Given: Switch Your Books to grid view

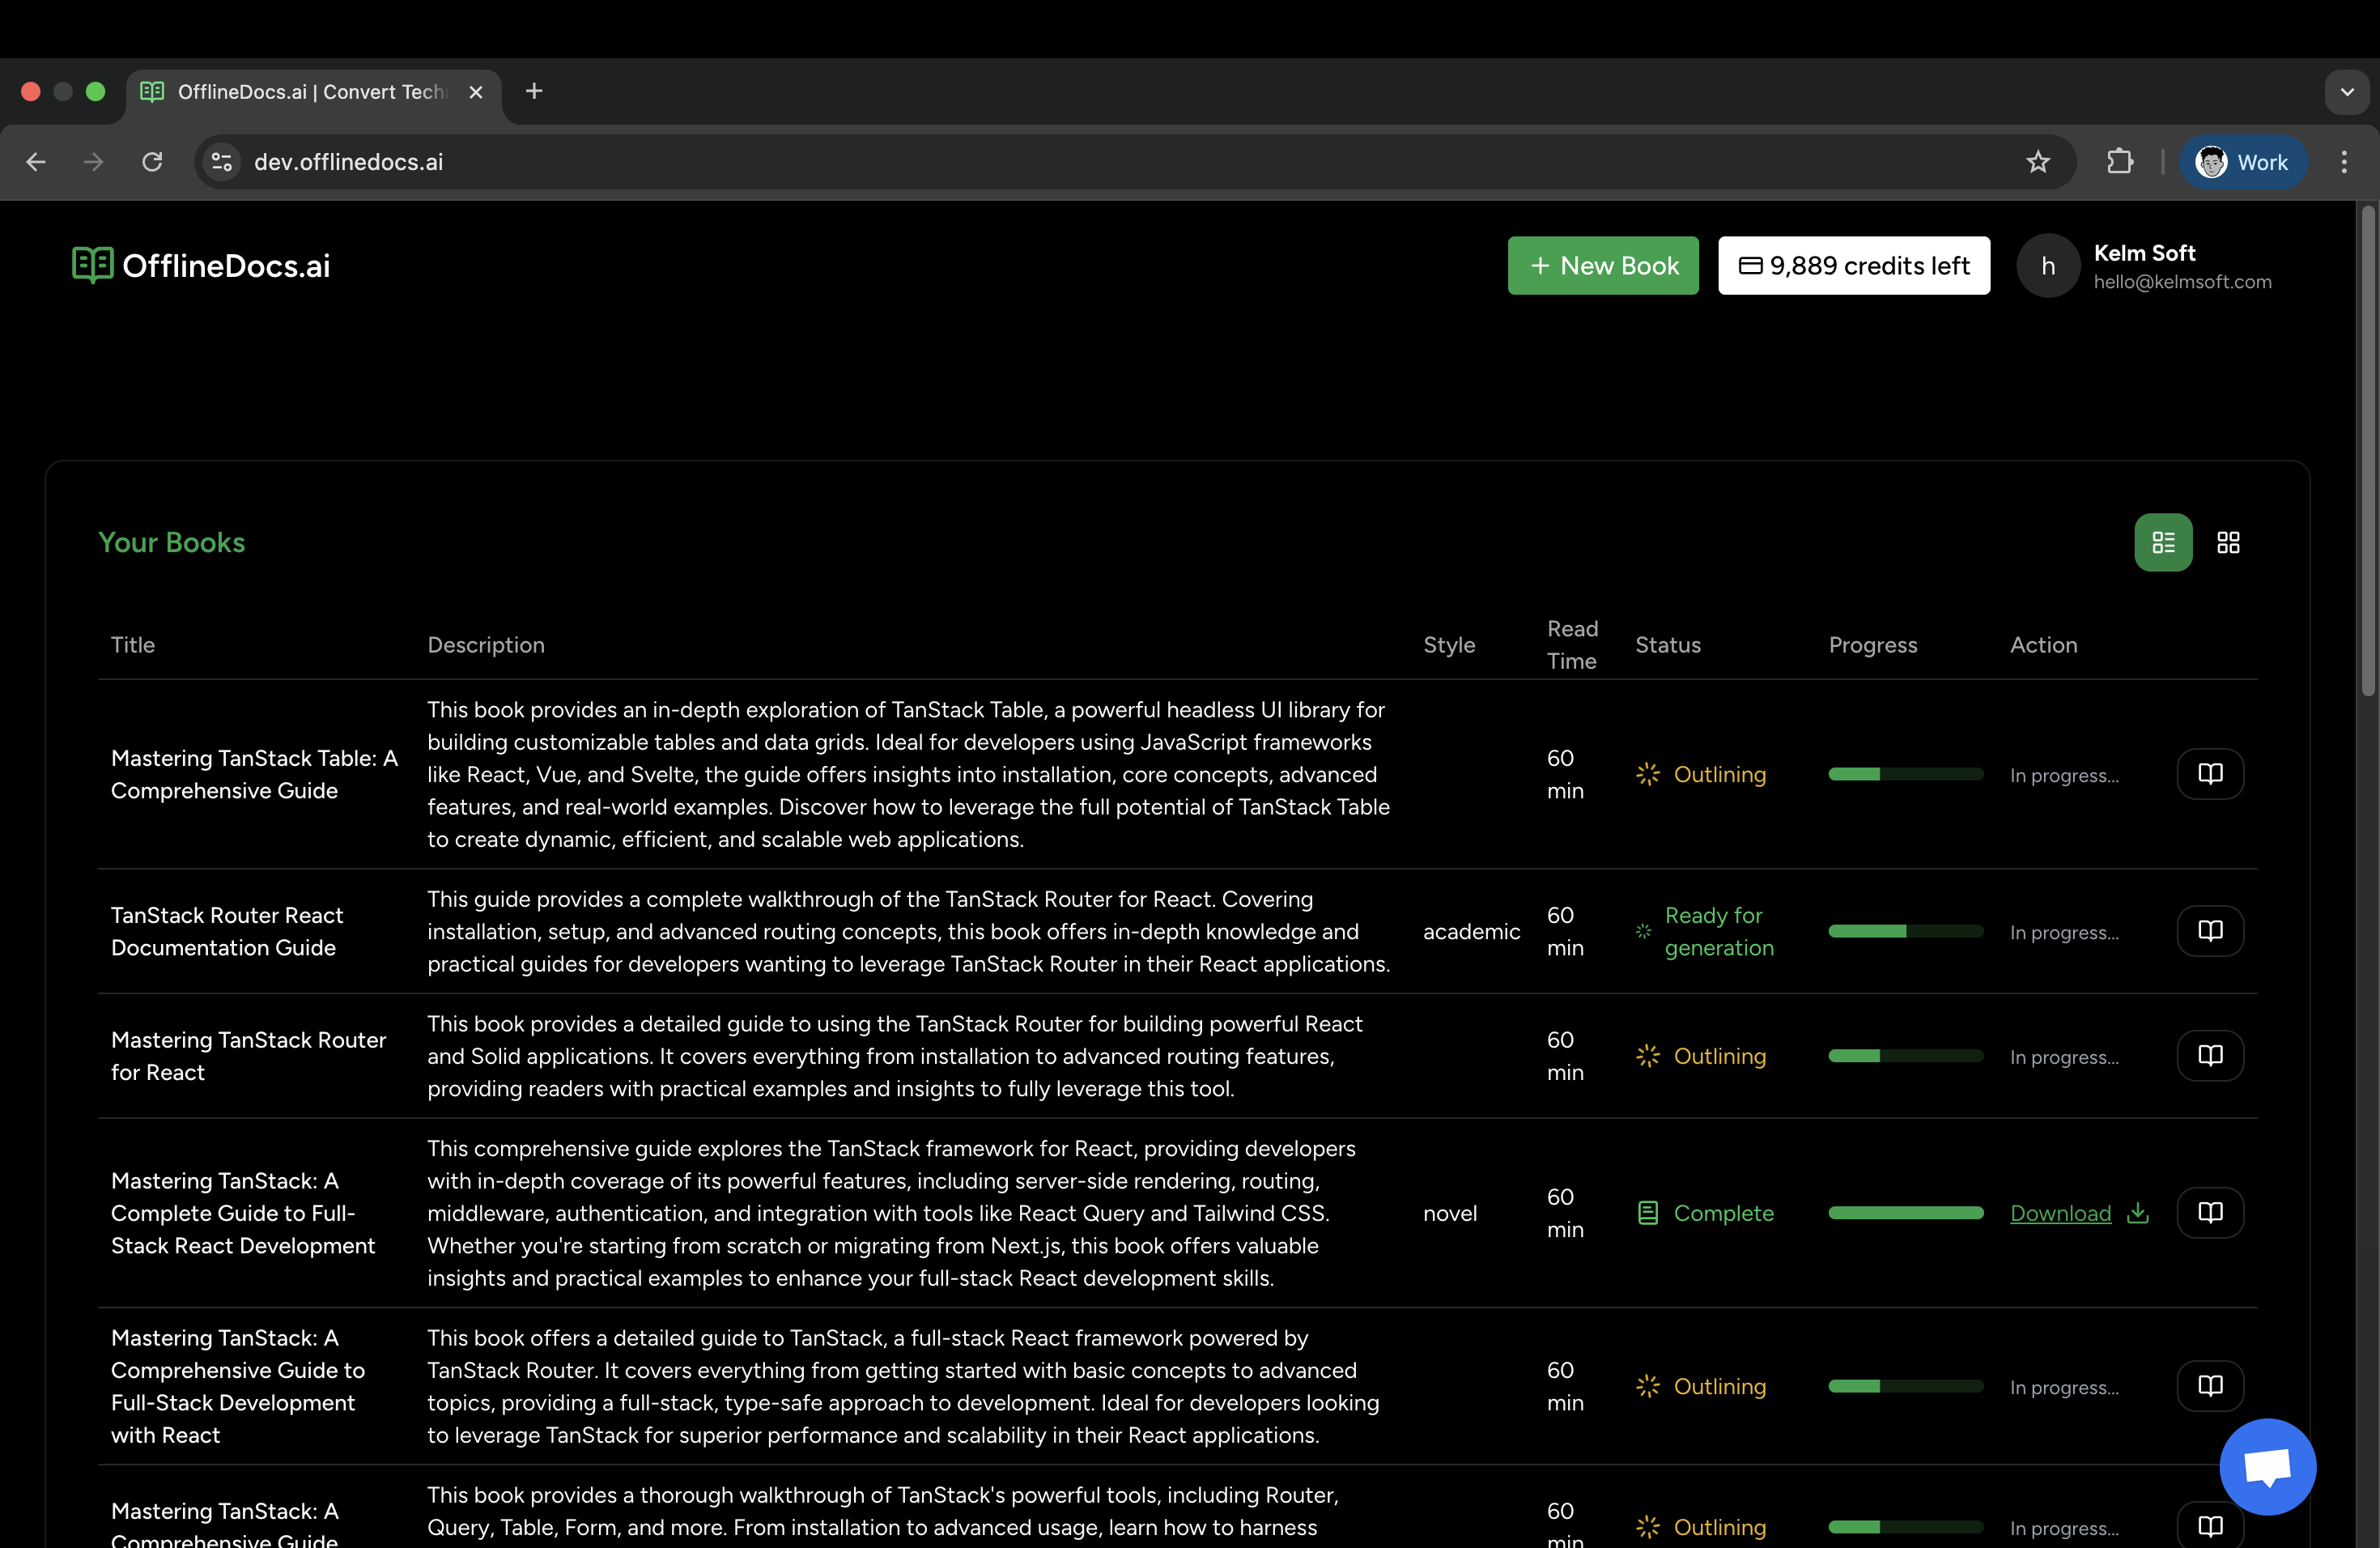Looking at the screenshot, I should click(x=2229, y=542).
